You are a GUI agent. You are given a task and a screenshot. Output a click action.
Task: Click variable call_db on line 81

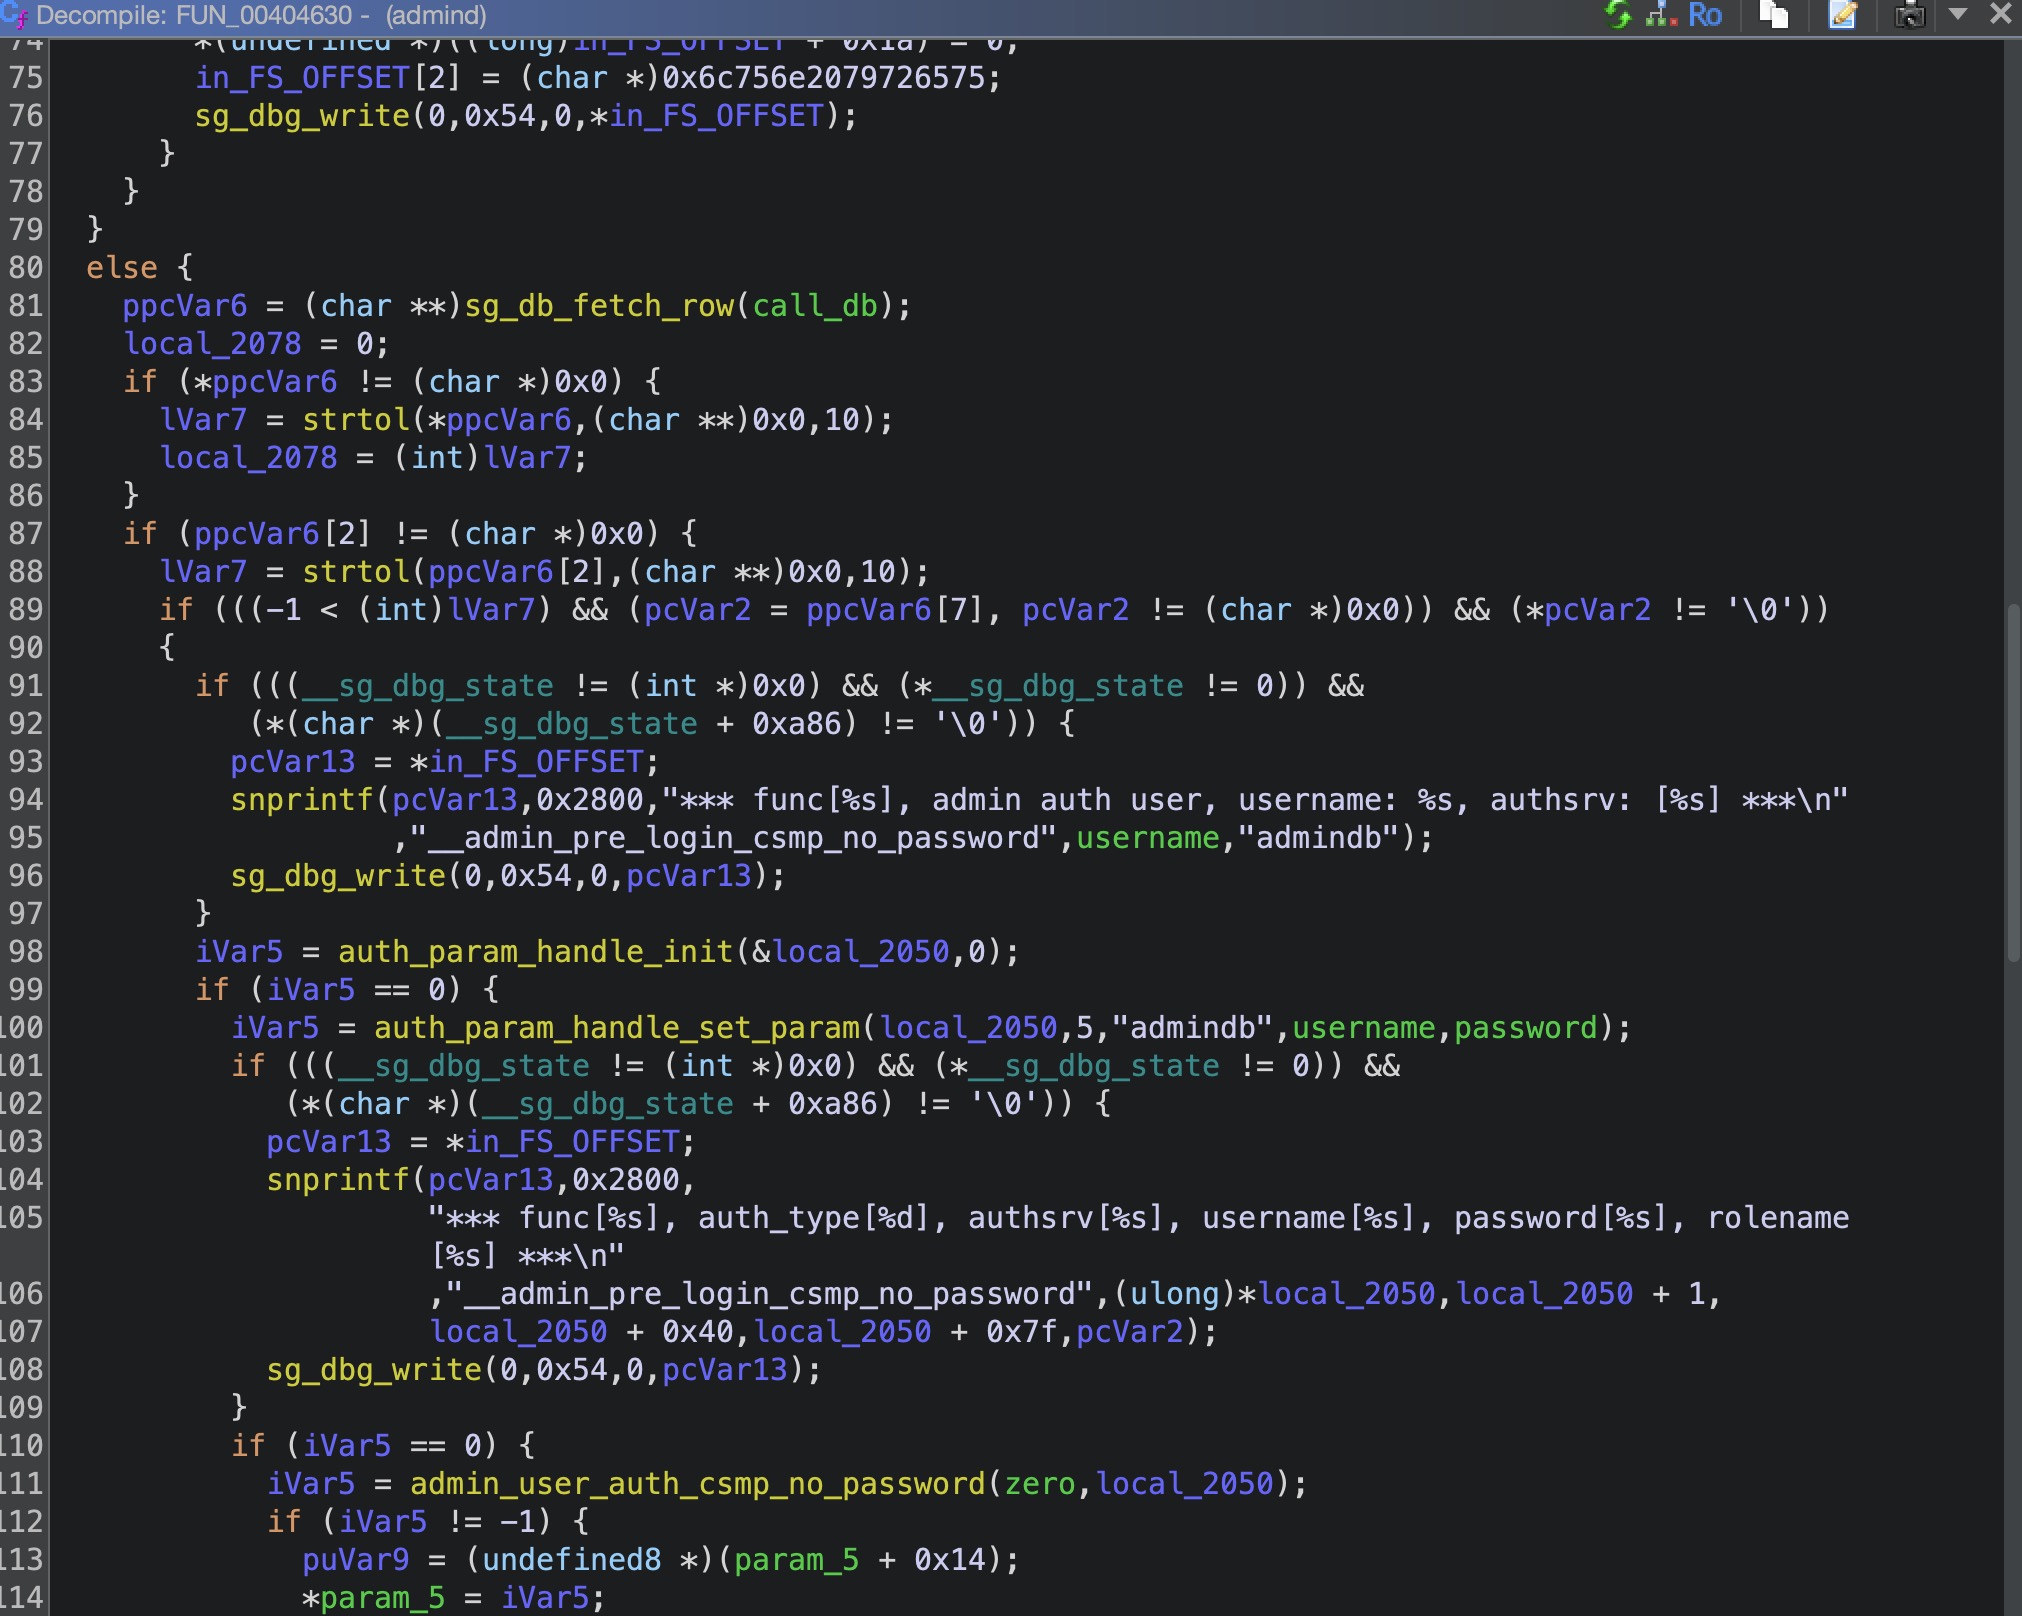click(814, 306)
